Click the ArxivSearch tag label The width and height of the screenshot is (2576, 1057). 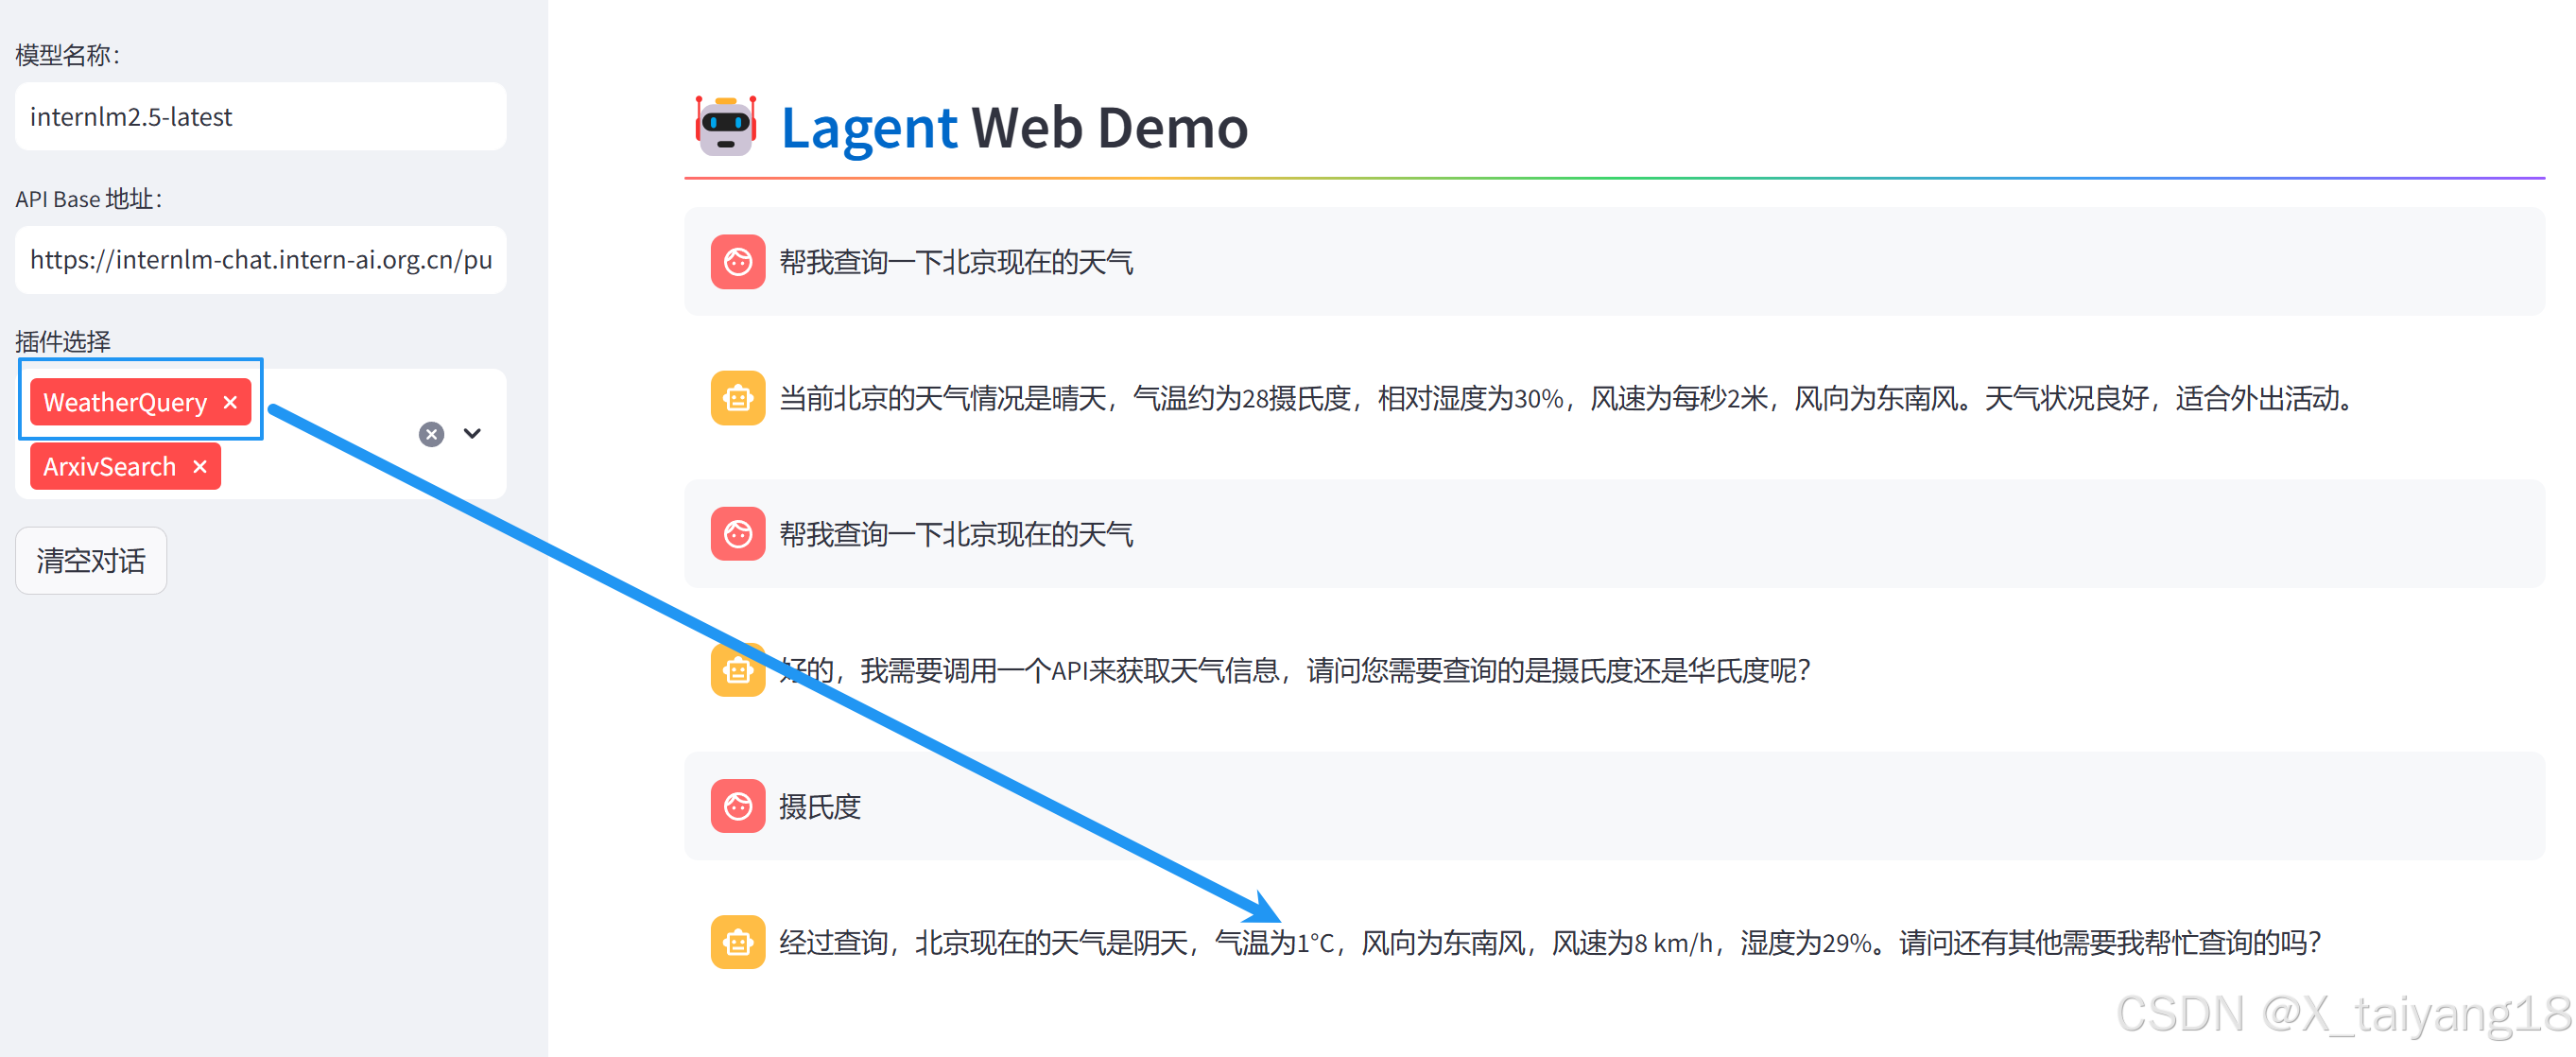109,467
